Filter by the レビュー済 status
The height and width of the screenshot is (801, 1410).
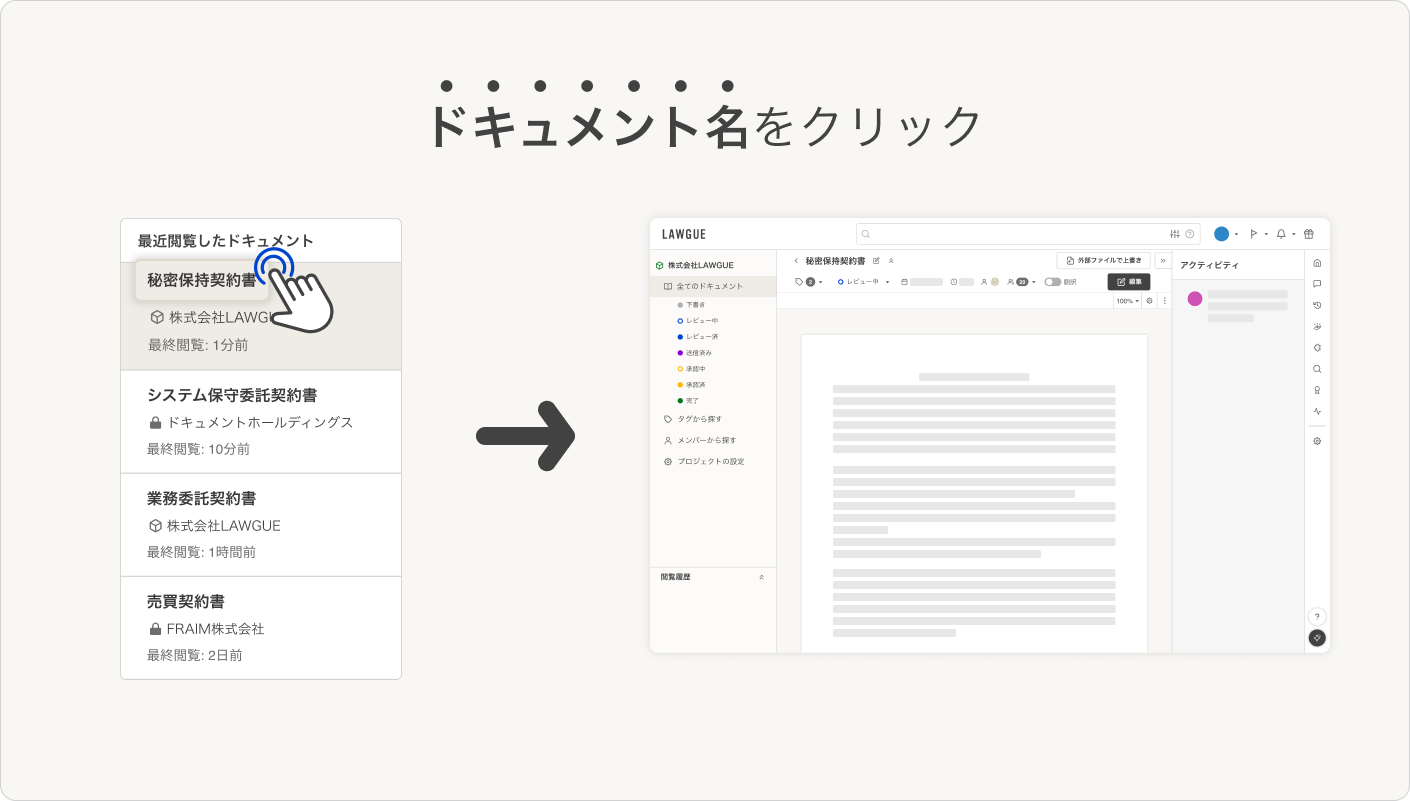click(x=697, y=337)
